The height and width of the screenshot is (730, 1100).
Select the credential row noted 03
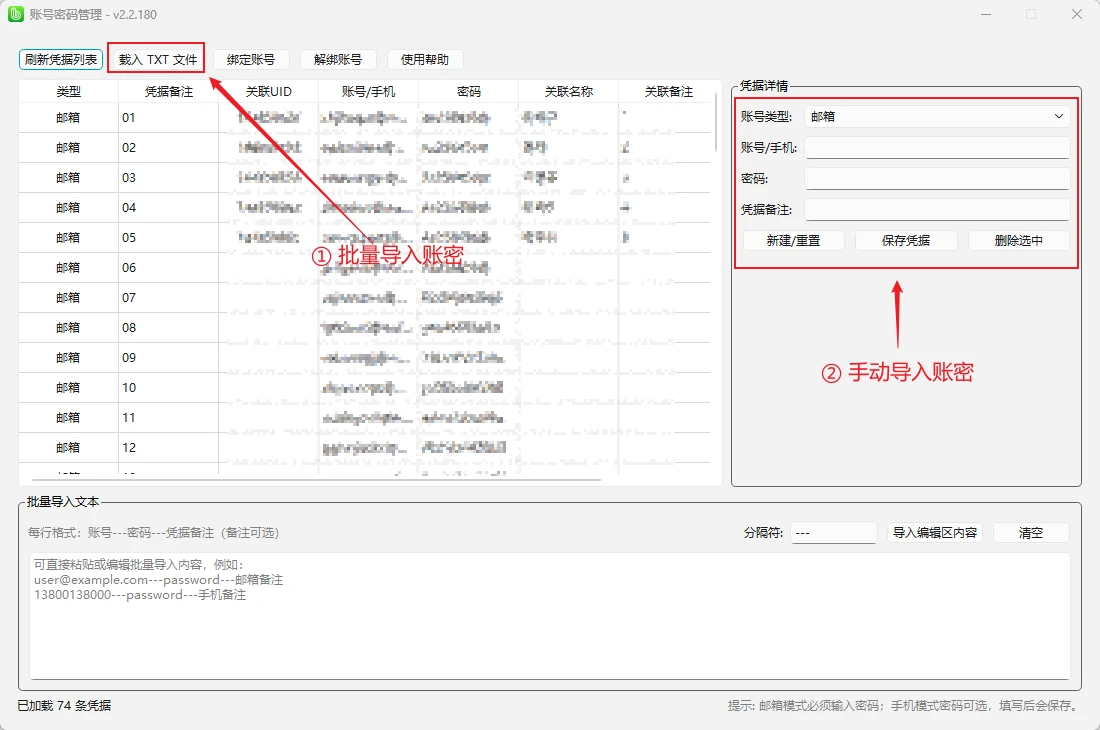click(365, 178)
